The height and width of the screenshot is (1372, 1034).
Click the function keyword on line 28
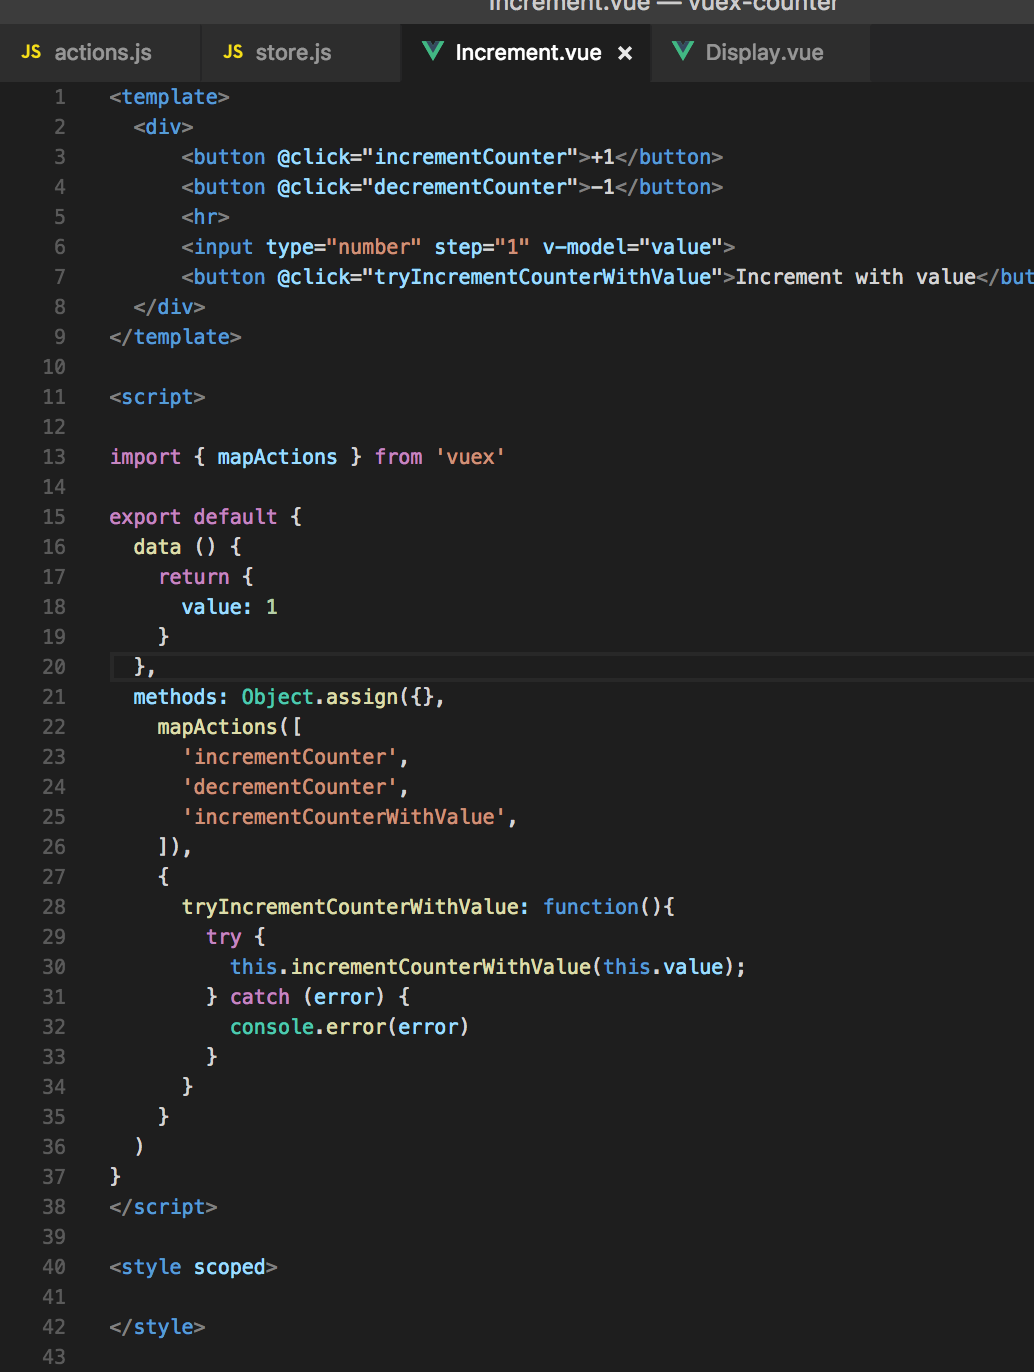click(x=591, y=907)
